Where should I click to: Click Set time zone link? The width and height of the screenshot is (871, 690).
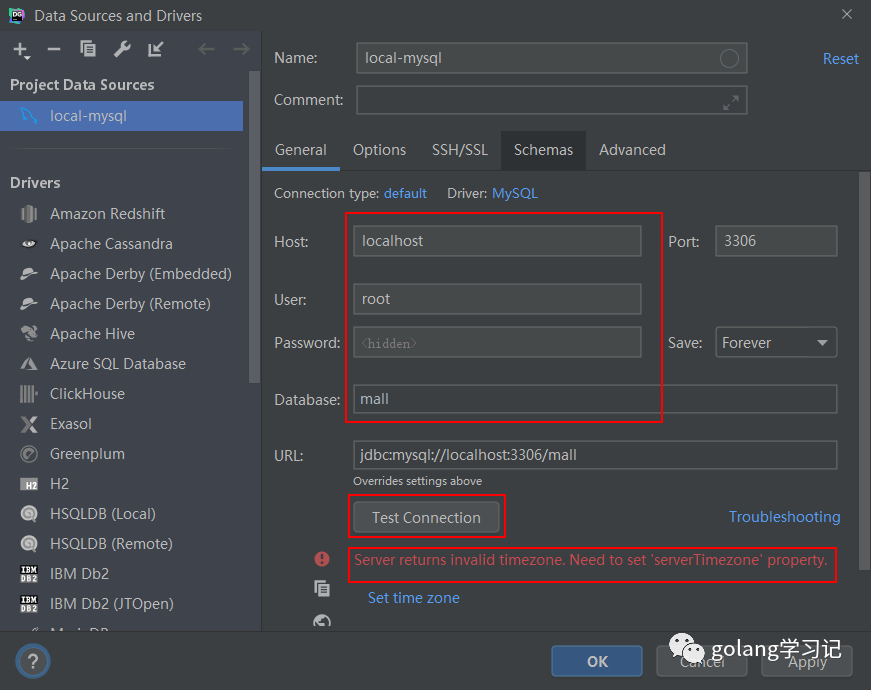click(413, 598)
